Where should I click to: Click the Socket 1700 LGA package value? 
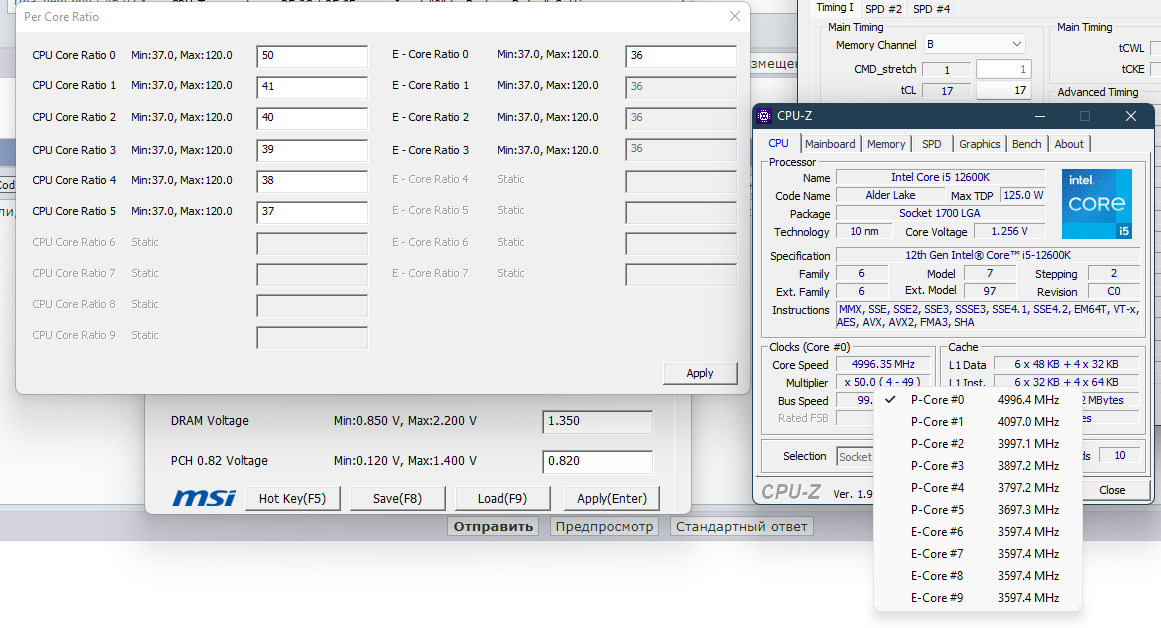[x=940, y=213]
